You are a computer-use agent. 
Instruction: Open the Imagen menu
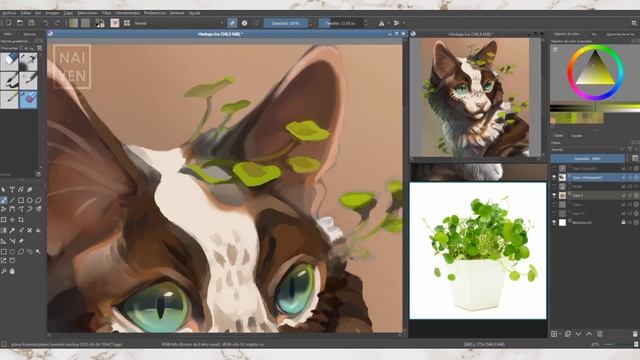52,13
